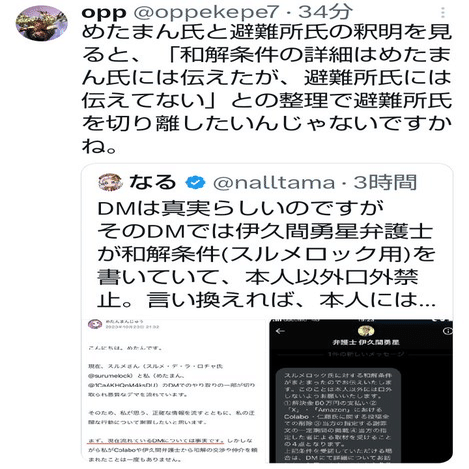Viewport: 469px width, 469px height.
Task: Open the left white note image
Action: coord(173,391)
